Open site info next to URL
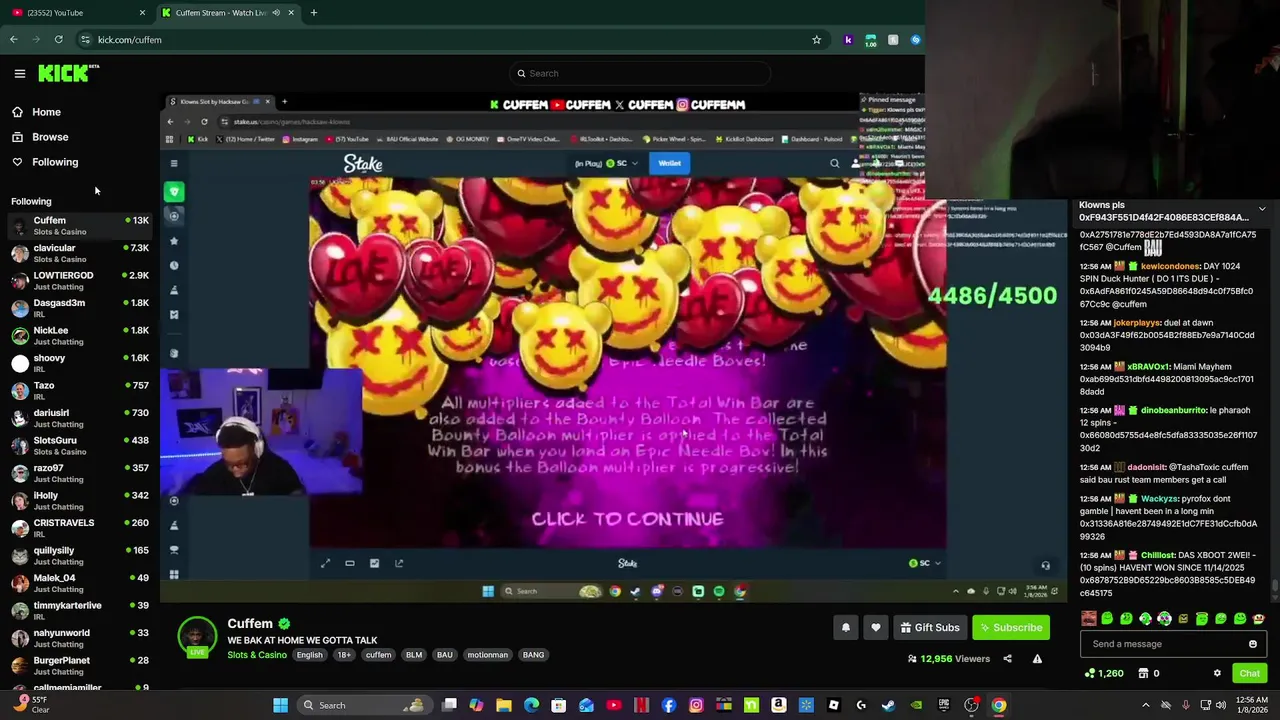The image size is (1280, 720). click(85, 39)
